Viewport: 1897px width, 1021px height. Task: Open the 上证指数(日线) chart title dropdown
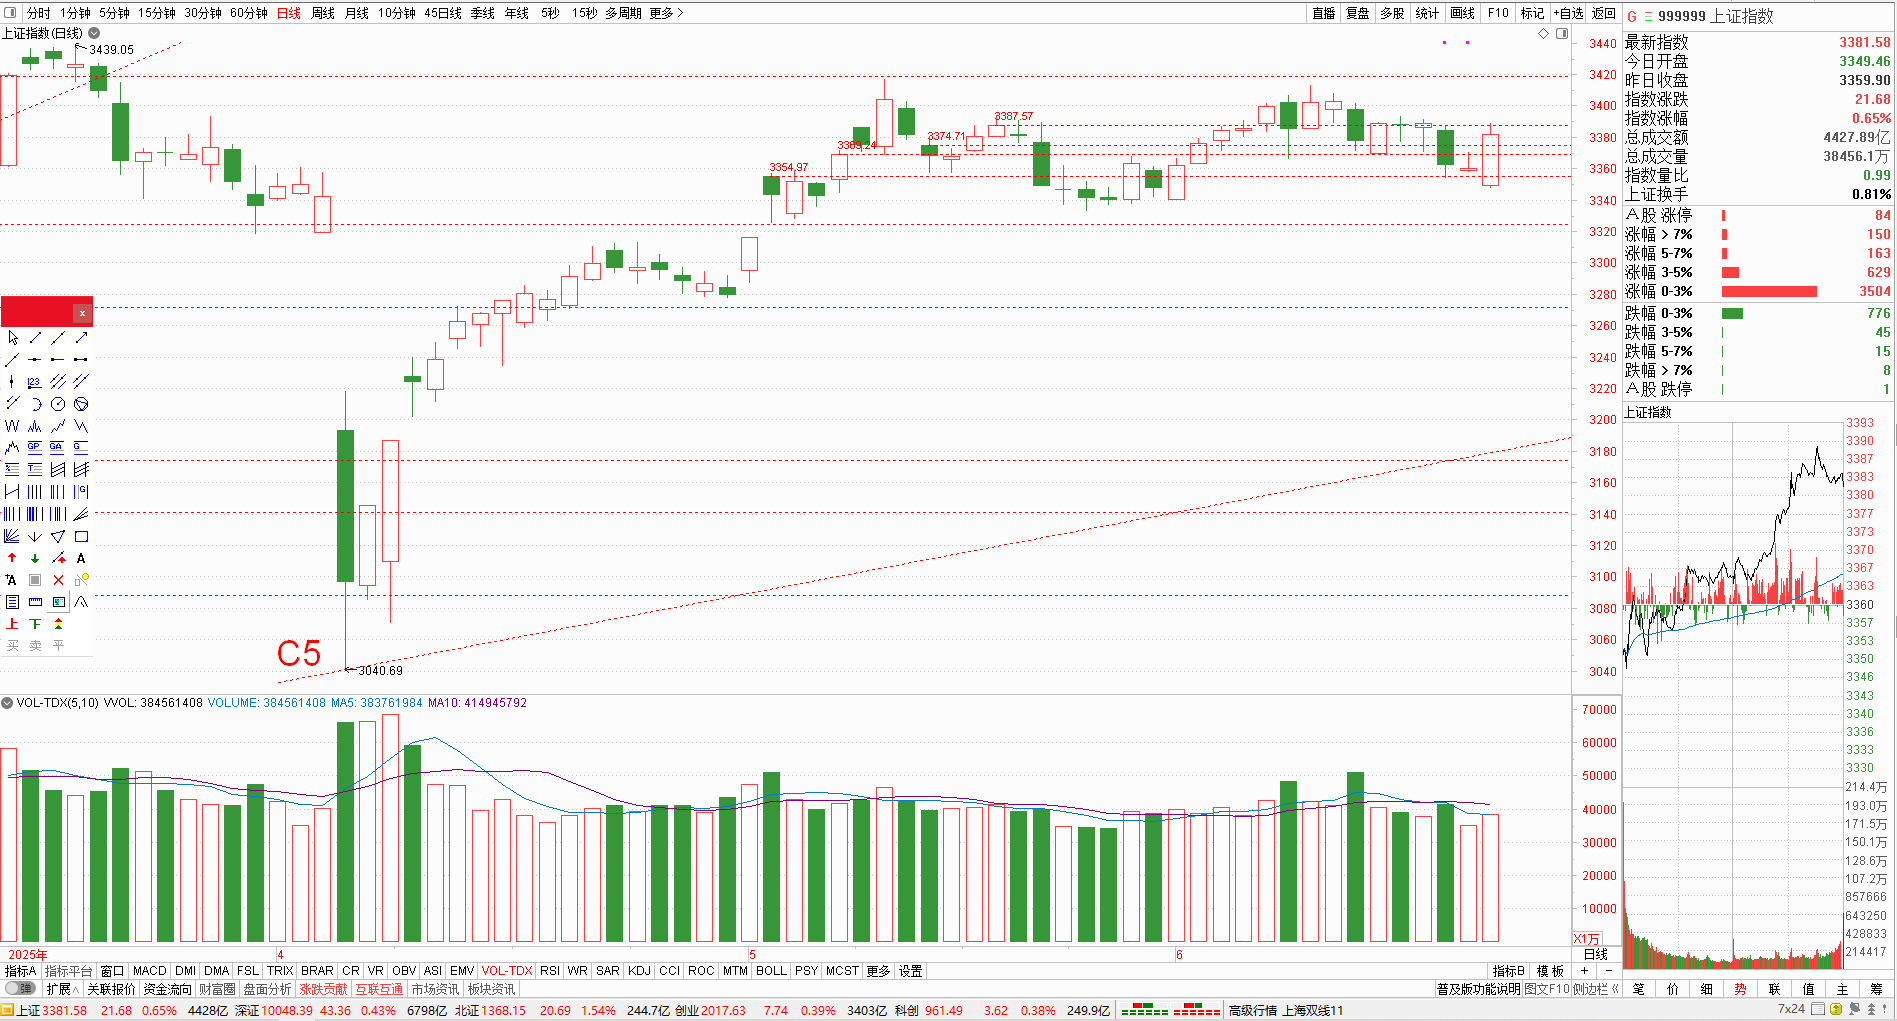(x=94, y=33)
